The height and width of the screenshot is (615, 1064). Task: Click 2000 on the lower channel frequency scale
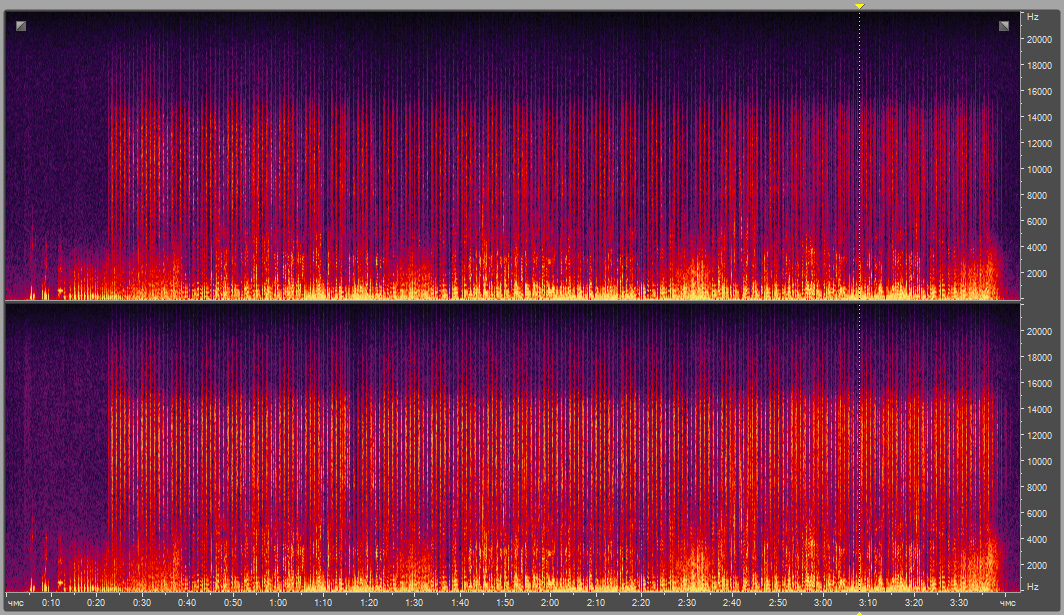(1036, 565)
